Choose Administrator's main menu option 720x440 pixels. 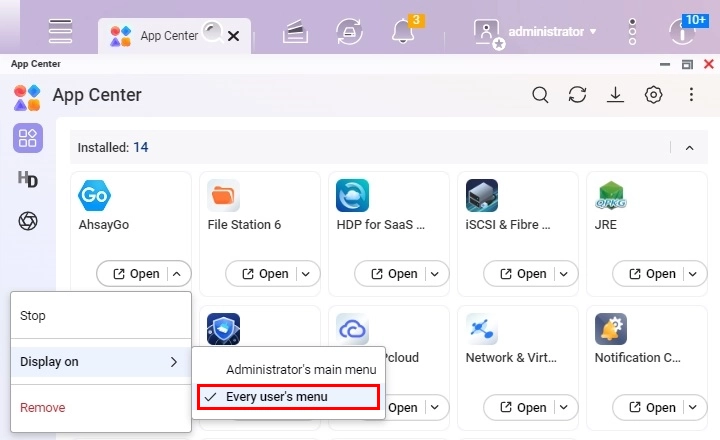tap(288, 370)
